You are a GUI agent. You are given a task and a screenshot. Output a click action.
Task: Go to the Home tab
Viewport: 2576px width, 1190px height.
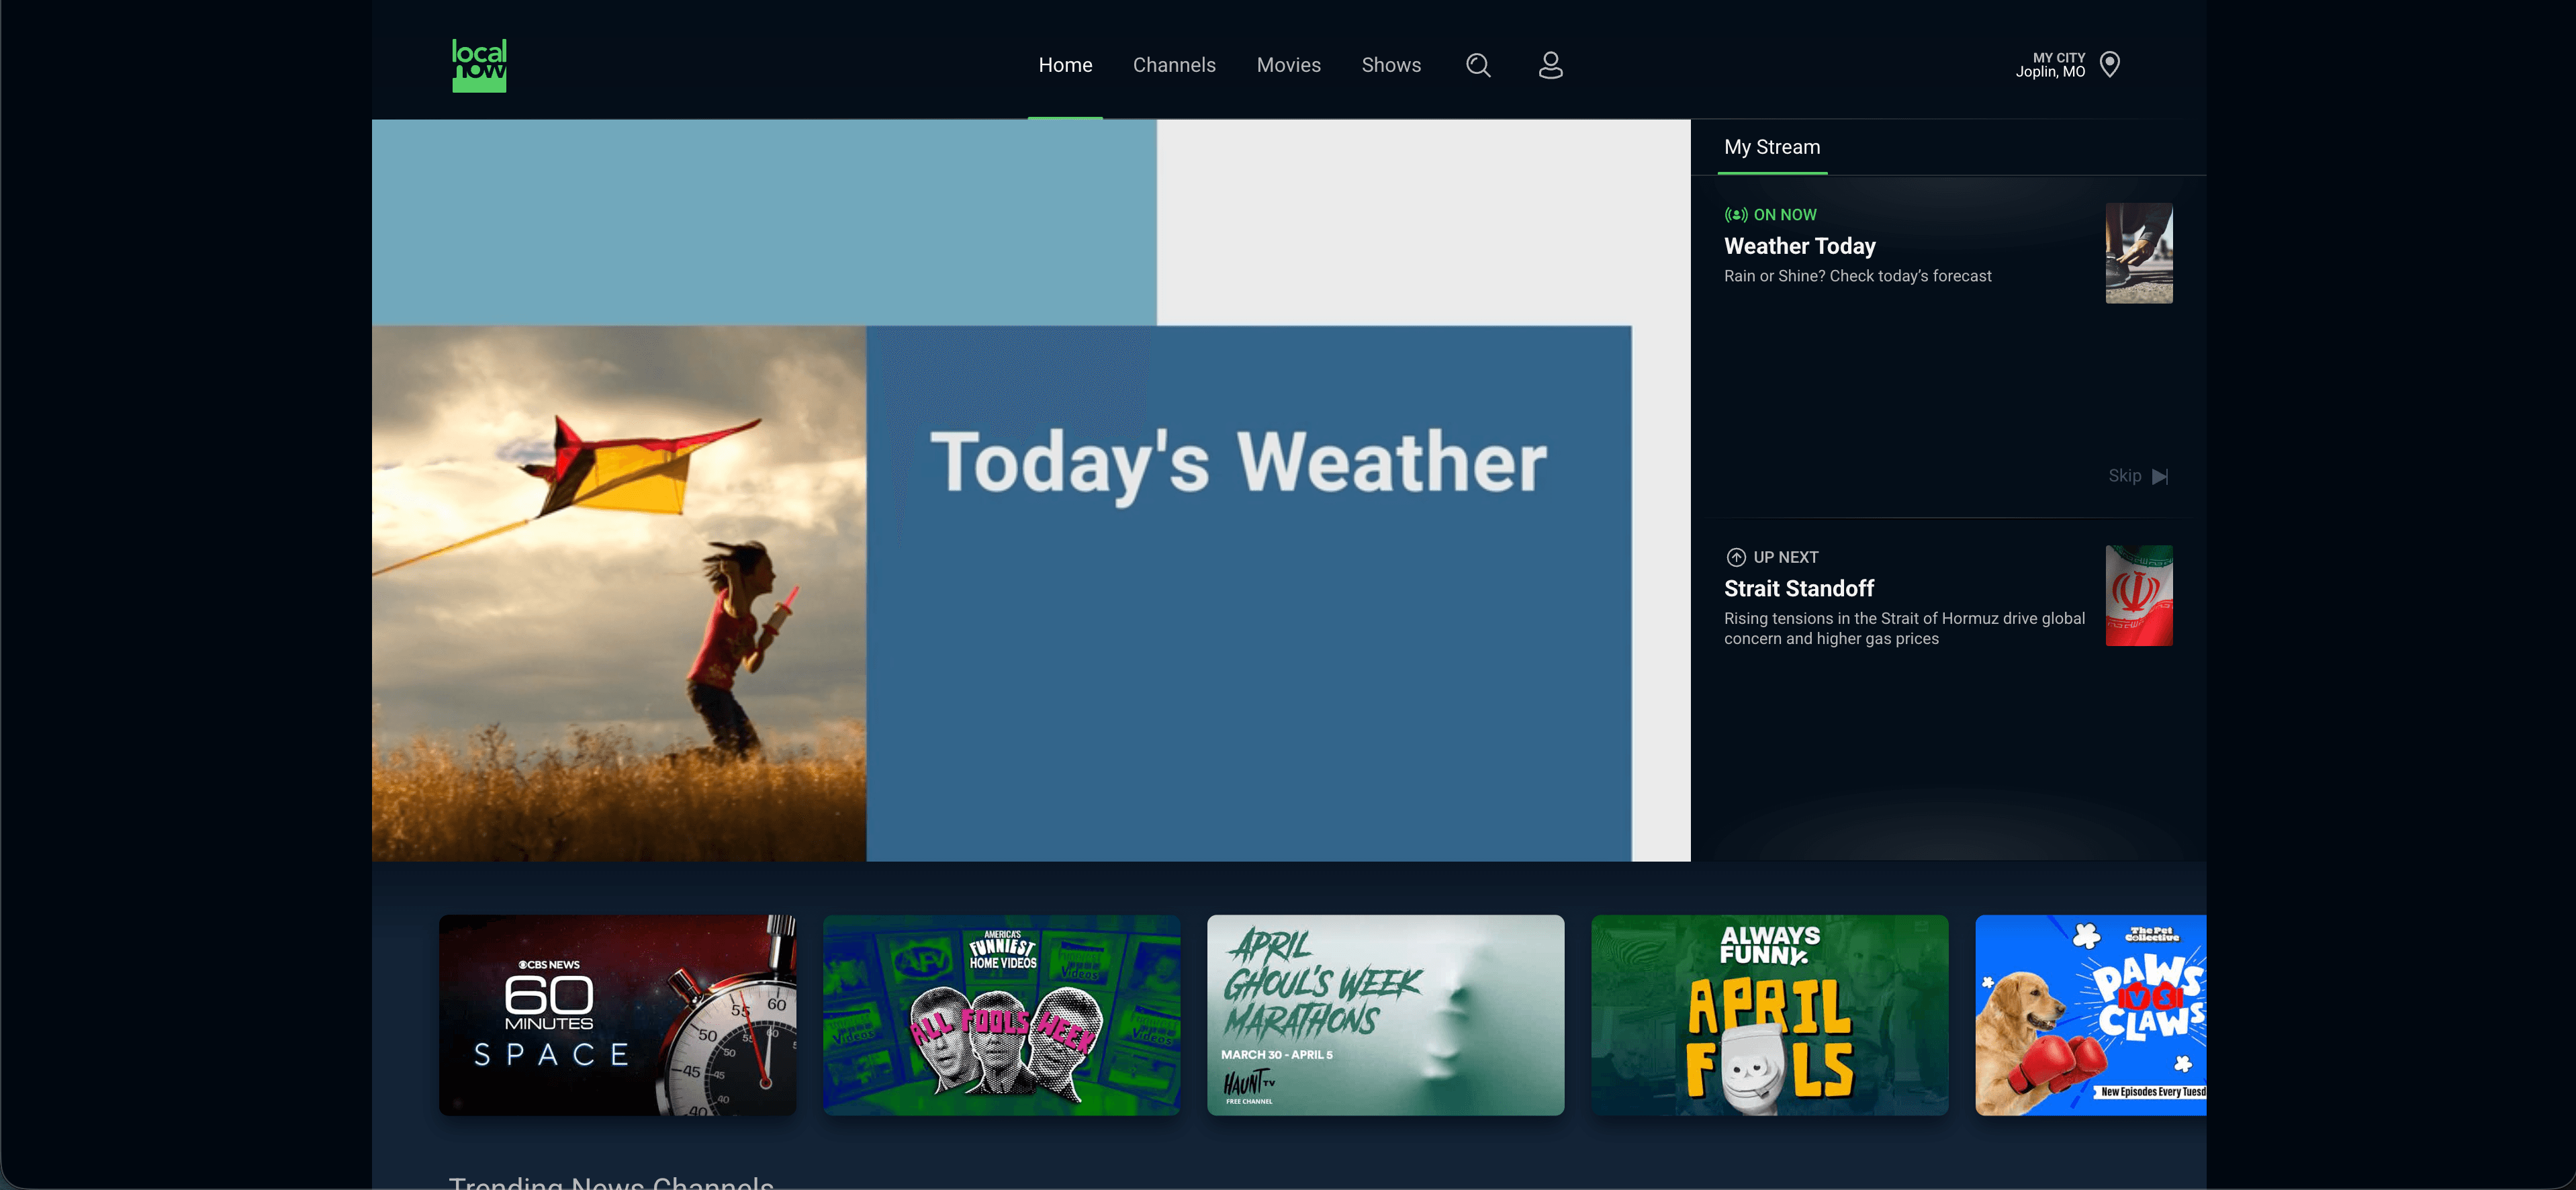tap(1065, 65)
